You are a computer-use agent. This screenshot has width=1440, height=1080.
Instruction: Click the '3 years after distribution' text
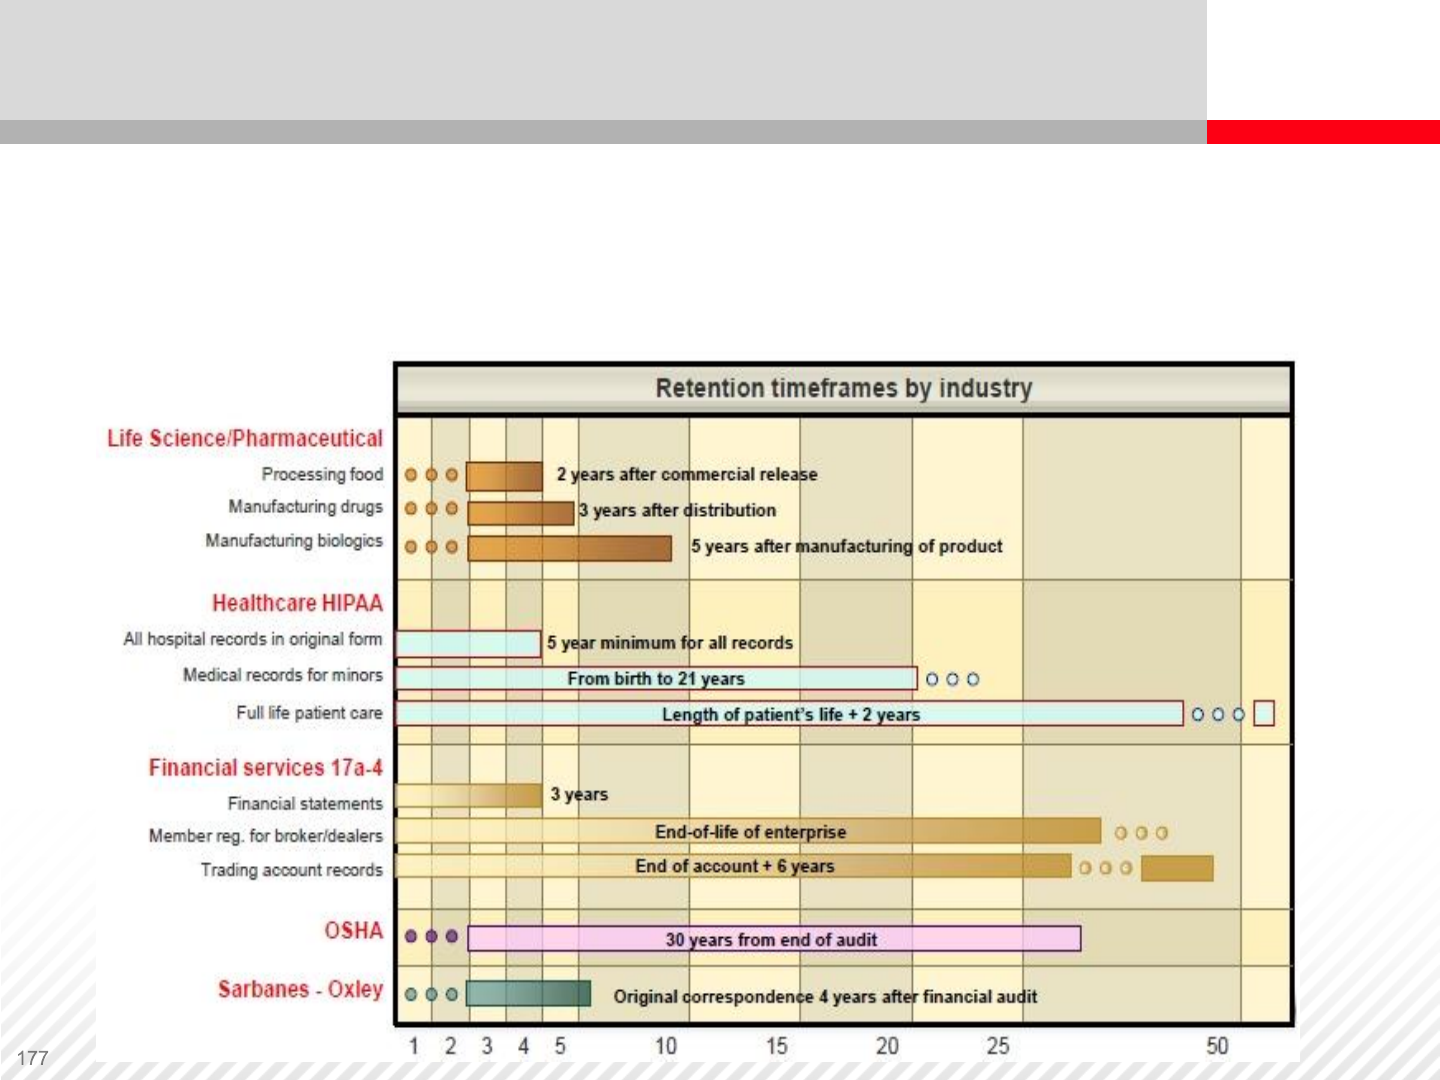pyautogui.click(x=678, y=510)
